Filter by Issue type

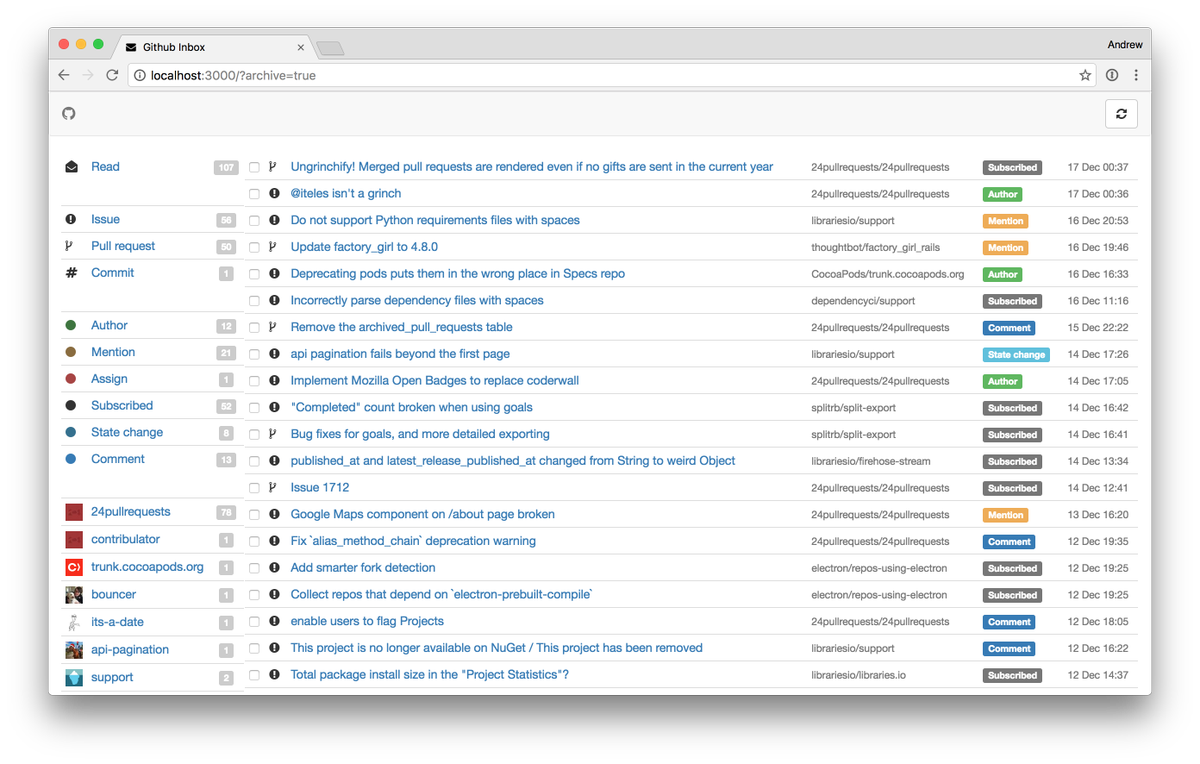[x=105, y=219]
